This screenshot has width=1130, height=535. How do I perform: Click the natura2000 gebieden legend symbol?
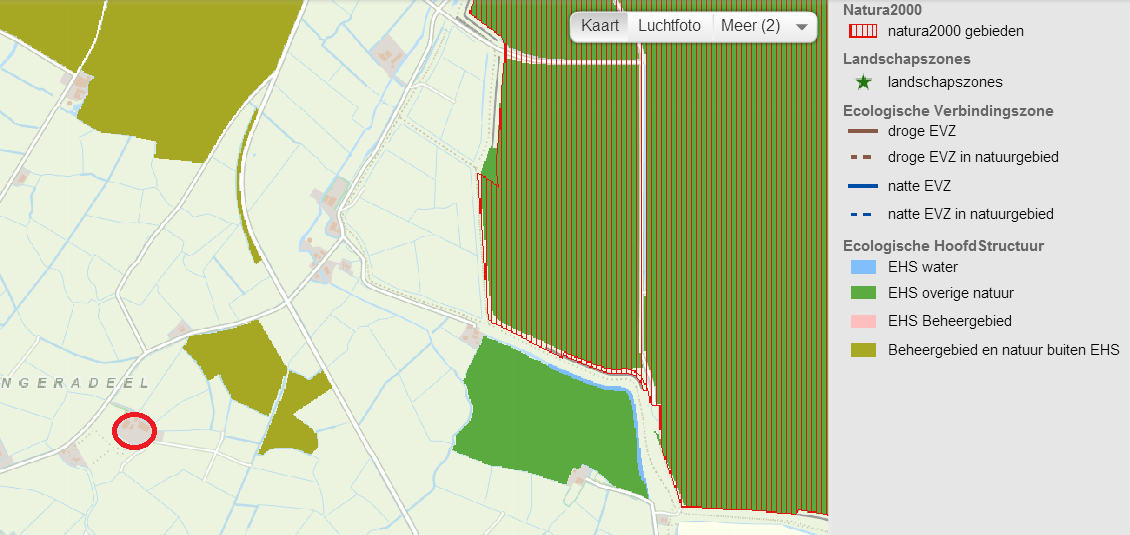(863, 31)
